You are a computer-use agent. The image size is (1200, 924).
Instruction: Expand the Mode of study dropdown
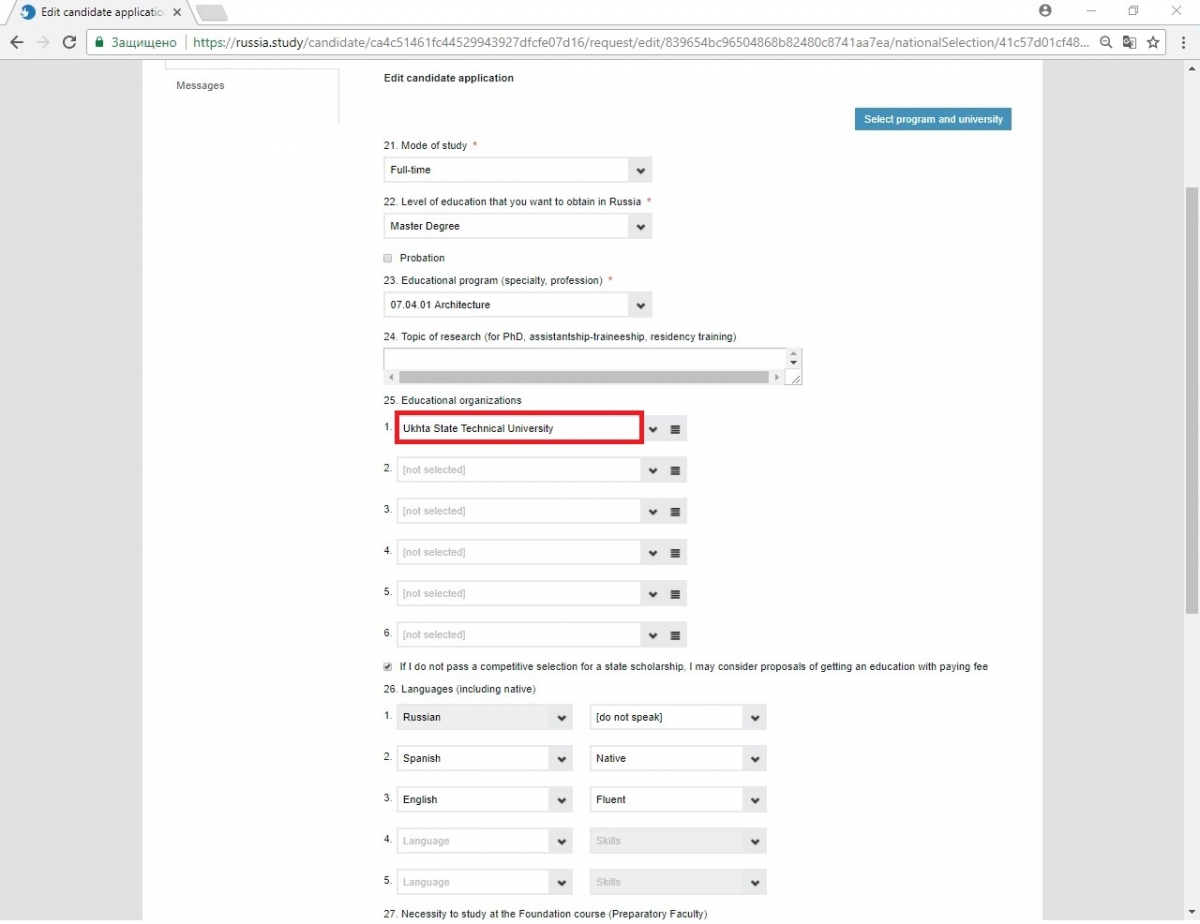tap(518, 170)
